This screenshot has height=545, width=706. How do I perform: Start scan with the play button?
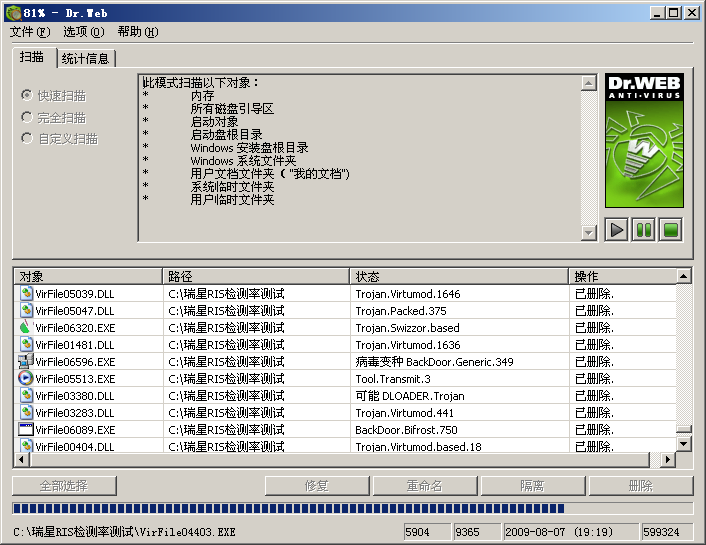point(616,230)
